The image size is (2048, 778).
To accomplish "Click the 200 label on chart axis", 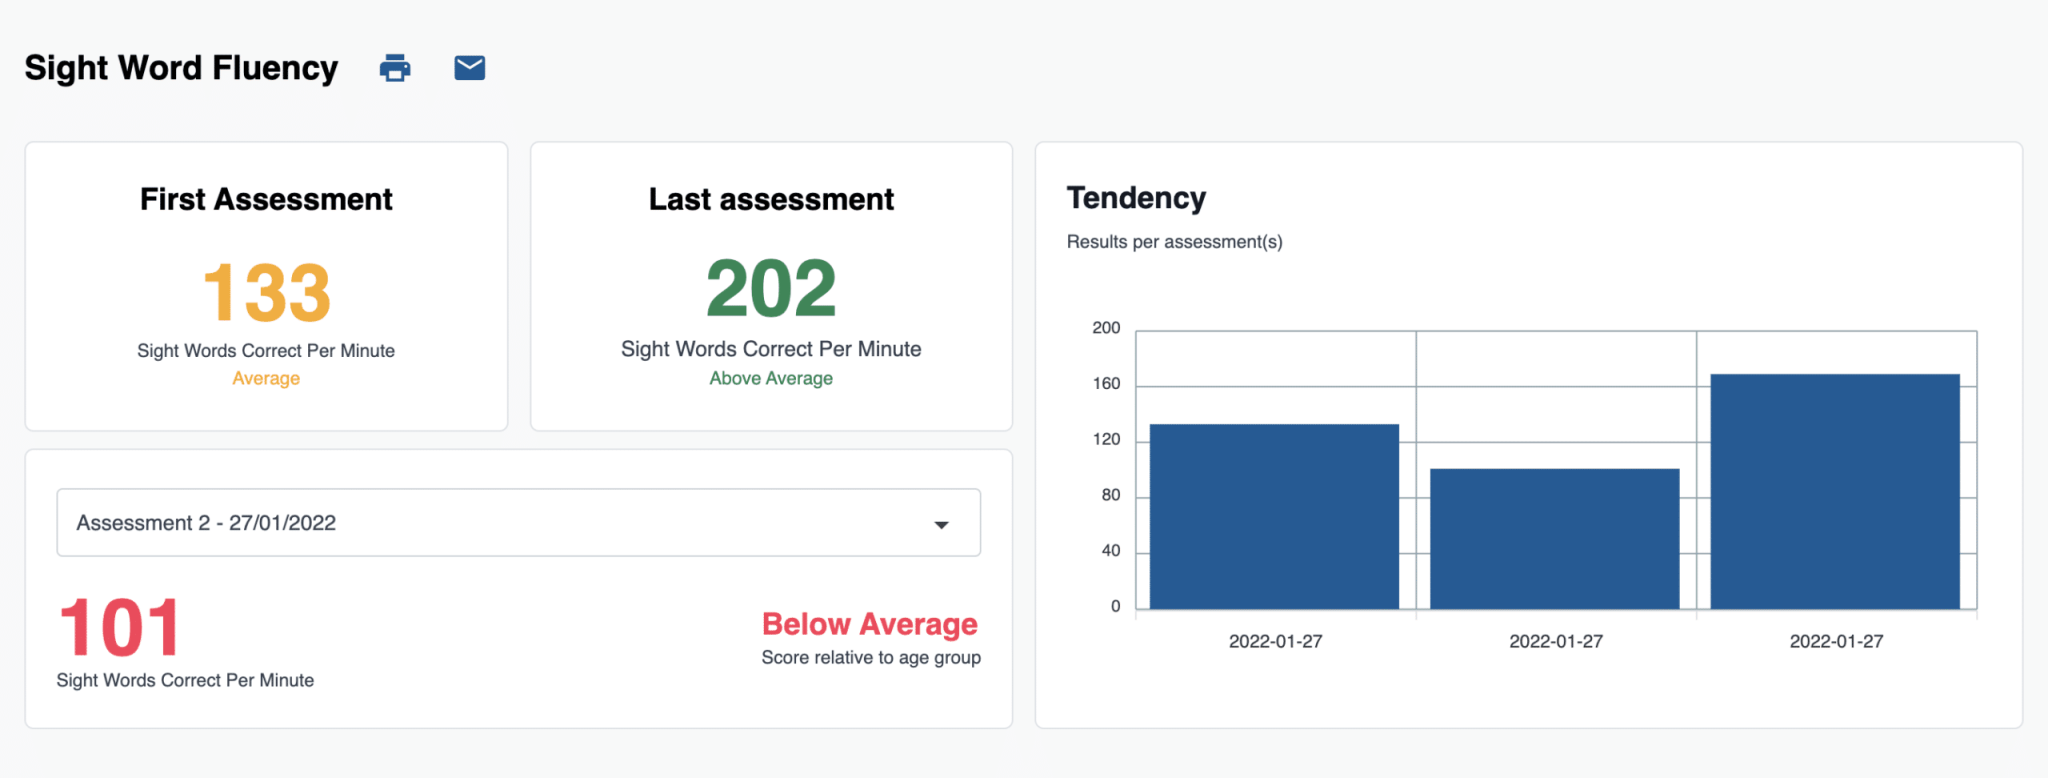I will click(x=1106, y=328).
